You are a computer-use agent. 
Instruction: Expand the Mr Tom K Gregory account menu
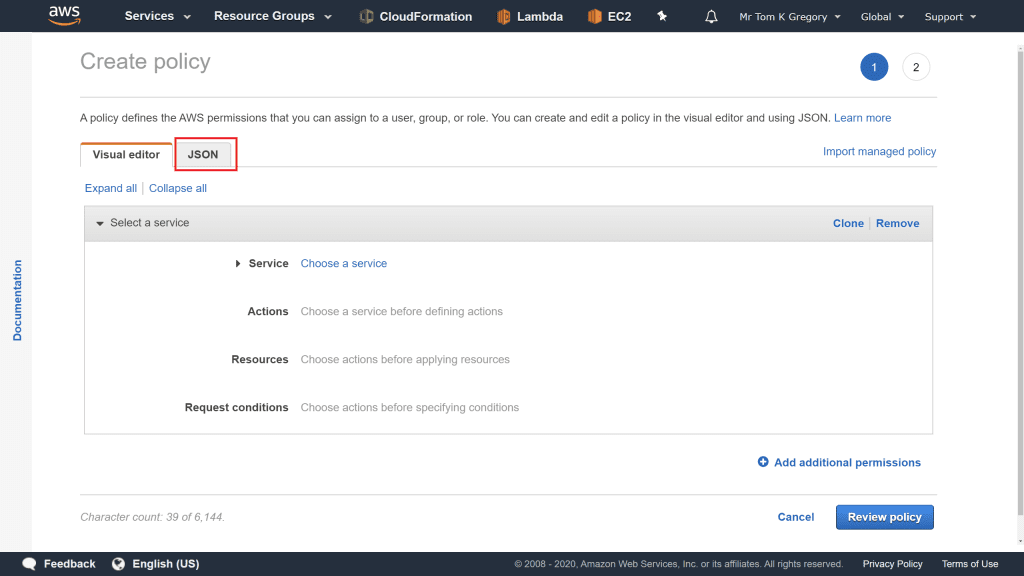tap(789, 17)
